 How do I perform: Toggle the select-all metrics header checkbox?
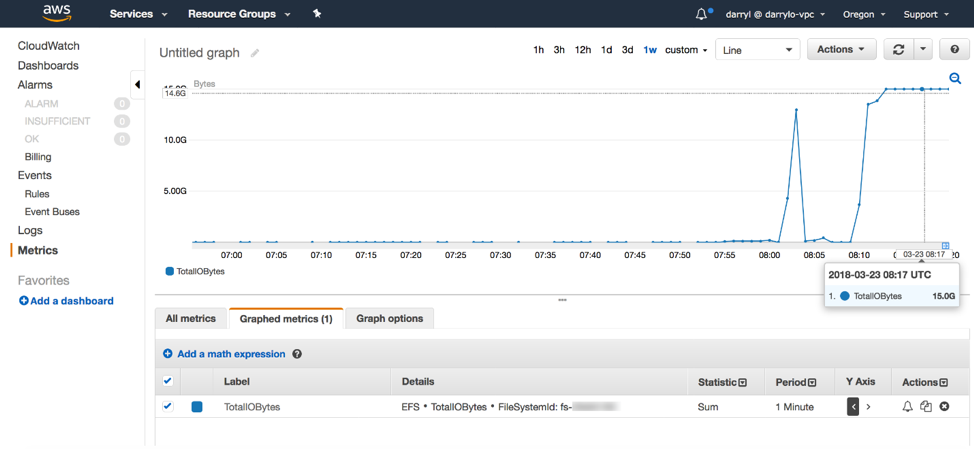click(x=168, y=381)
